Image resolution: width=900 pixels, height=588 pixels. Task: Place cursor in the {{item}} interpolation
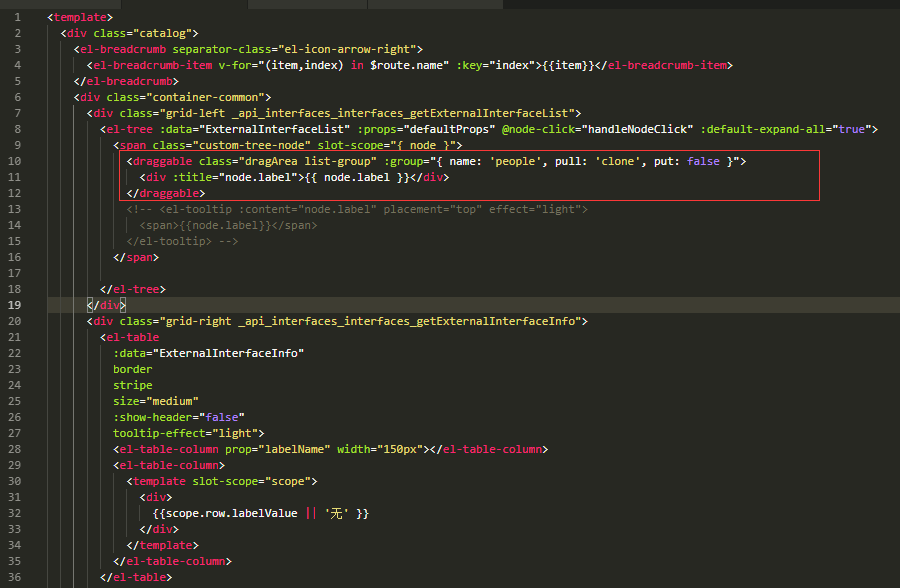(568, 65)
